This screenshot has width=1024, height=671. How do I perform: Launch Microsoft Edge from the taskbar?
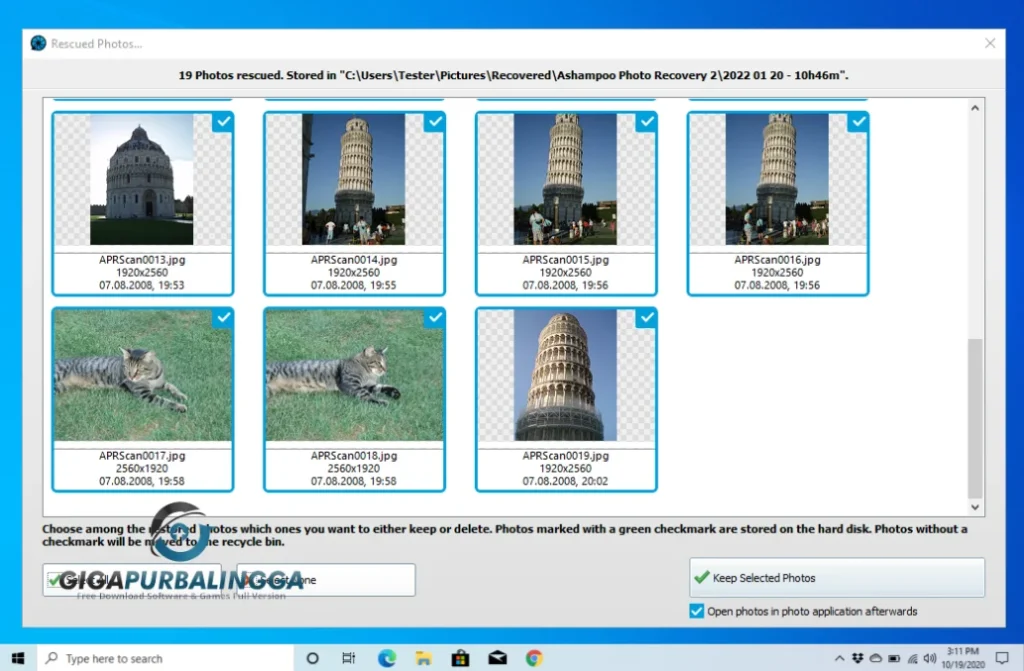click(x=386, y=658)
